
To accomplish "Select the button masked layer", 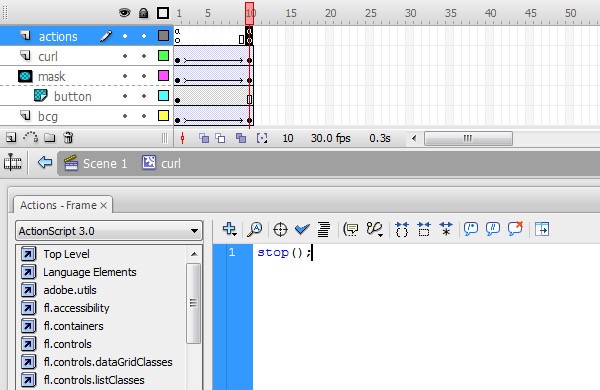I will point(73,96).
